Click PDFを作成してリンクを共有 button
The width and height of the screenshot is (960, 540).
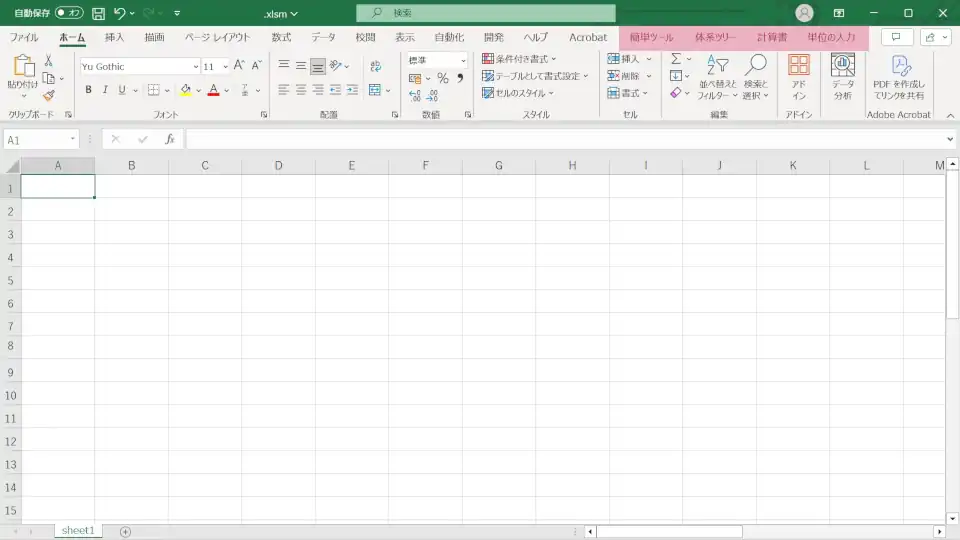(898, 77)
